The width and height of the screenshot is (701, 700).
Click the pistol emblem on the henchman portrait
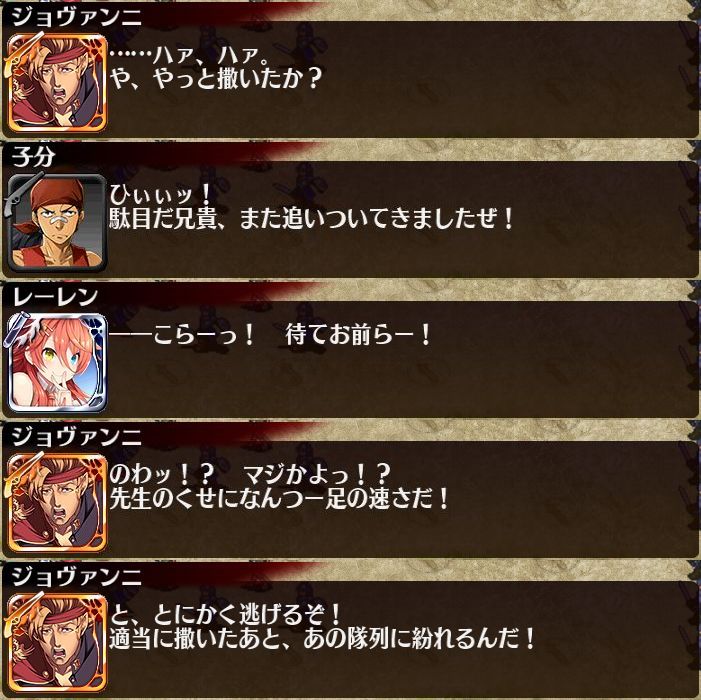(x=17, y=192)
